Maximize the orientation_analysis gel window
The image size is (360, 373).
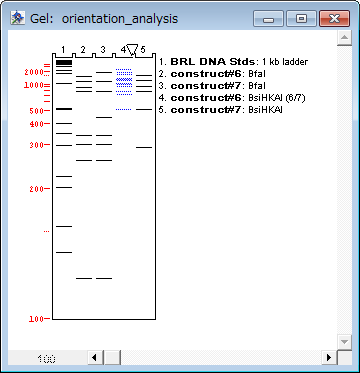(x=301, y=18)
